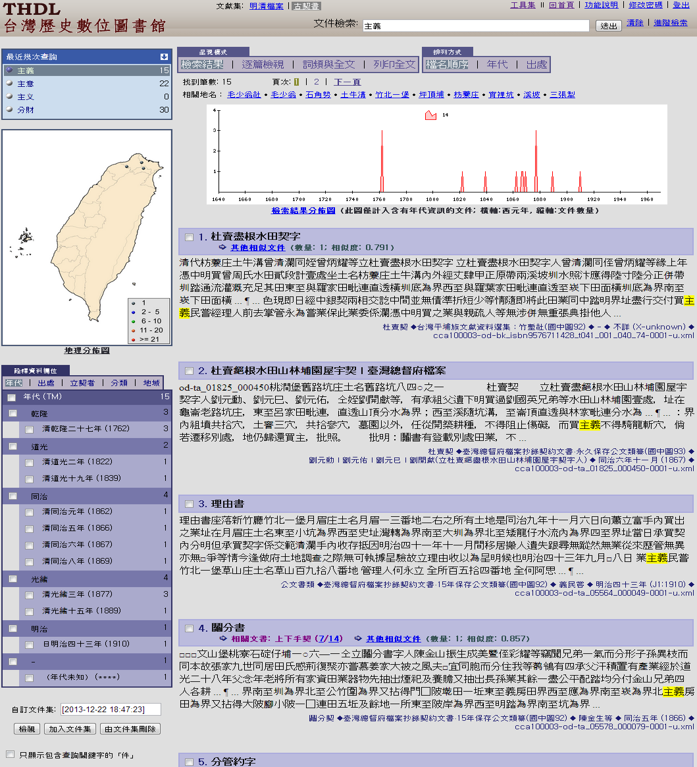This screenshot has height=767, width=697.
Task: Enable only-show-items-with-keyword checkbox
Action: tap(10, 755)
